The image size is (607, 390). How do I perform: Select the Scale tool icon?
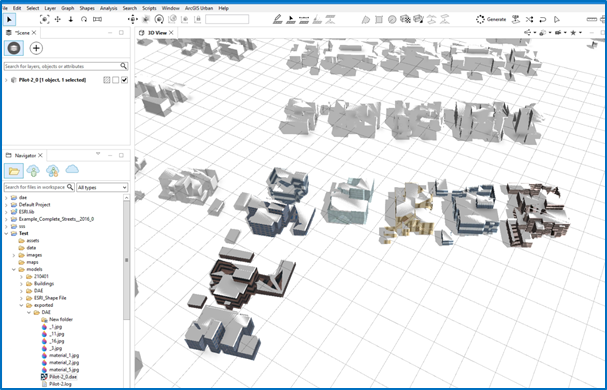point(97,19)
